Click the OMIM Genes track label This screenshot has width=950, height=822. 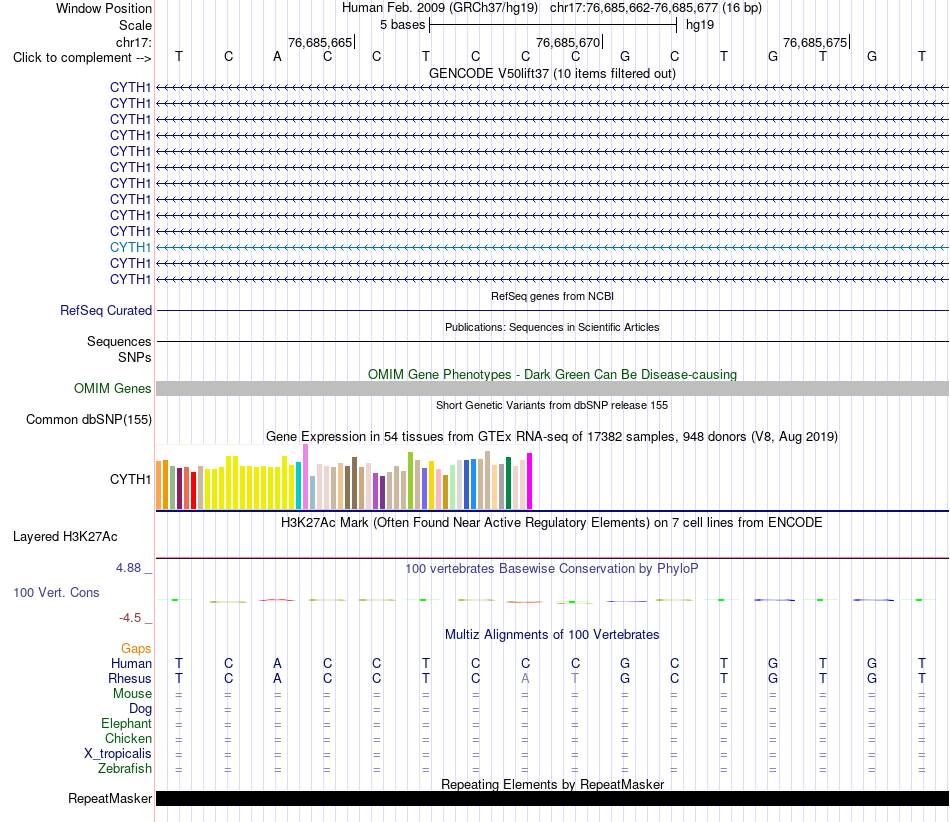point(112,388)
